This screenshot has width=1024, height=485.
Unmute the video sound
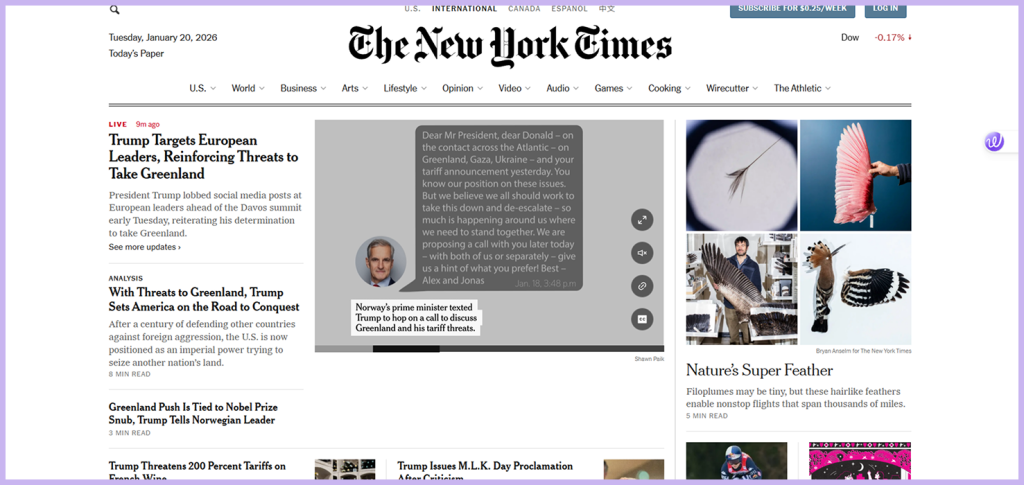642,253
